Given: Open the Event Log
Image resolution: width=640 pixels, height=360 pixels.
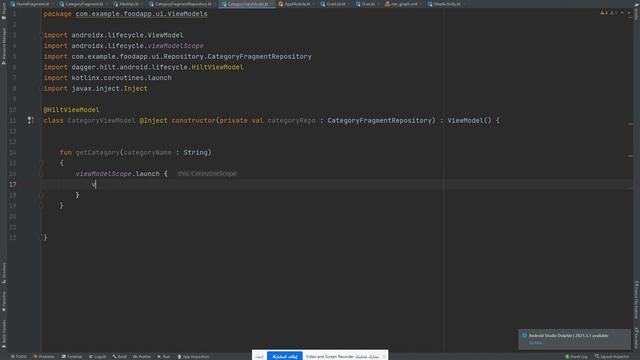Looking at the screenshot, I should [x=576, y=357].
